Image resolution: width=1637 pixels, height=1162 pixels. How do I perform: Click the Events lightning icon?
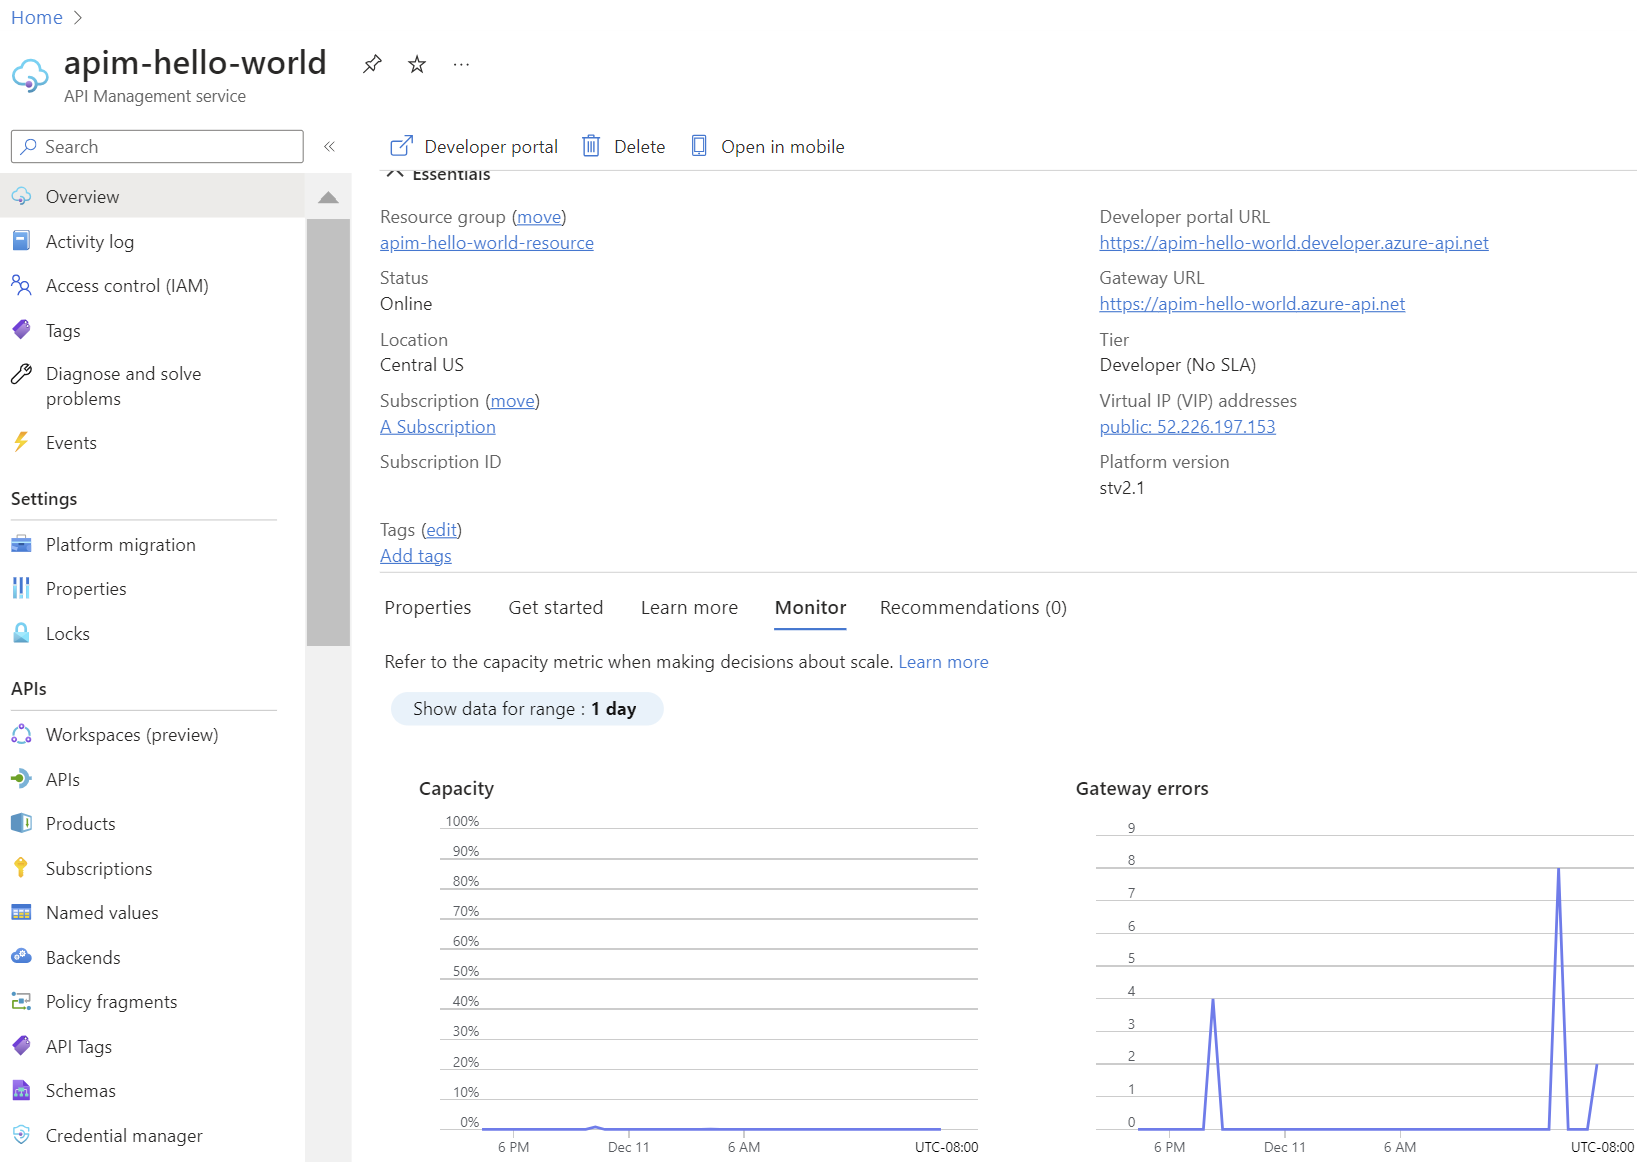click(x=21, y=442)
